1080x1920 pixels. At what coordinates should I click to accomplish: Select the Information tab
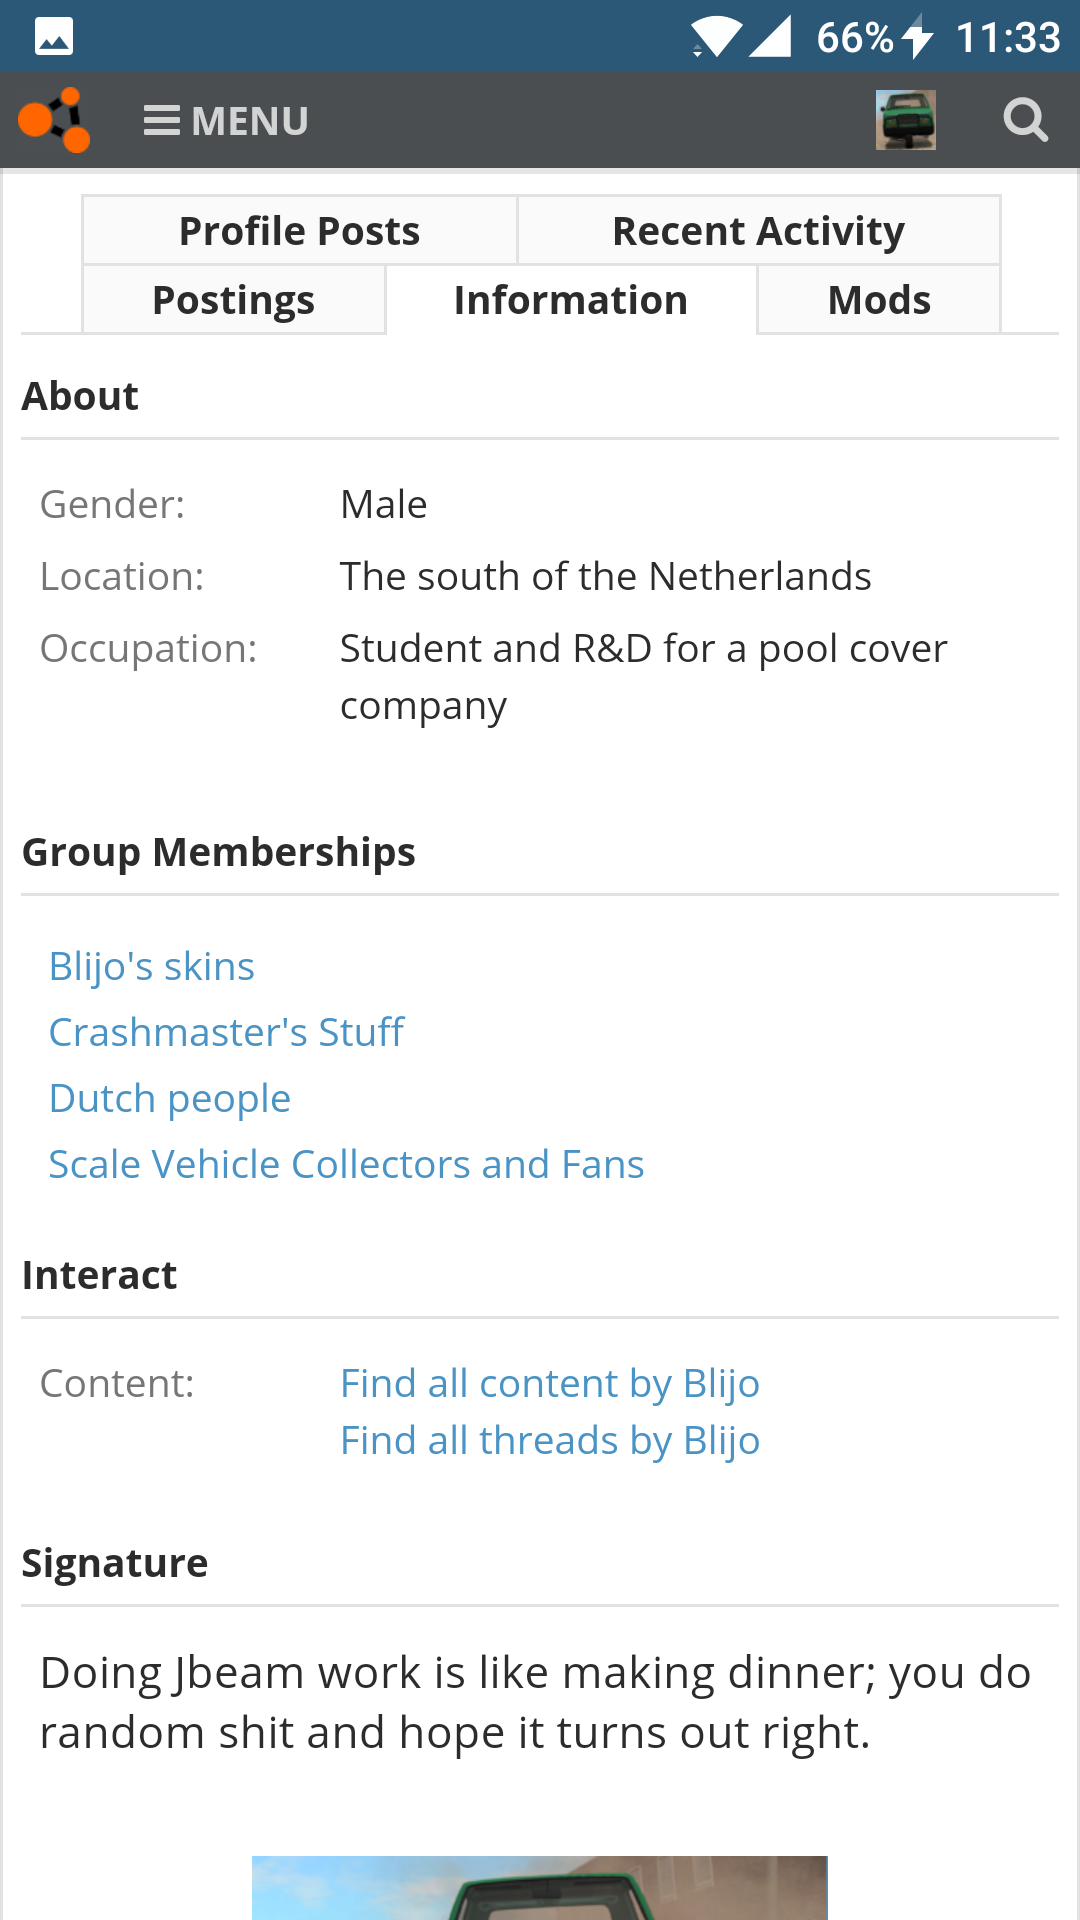[571, 300]
